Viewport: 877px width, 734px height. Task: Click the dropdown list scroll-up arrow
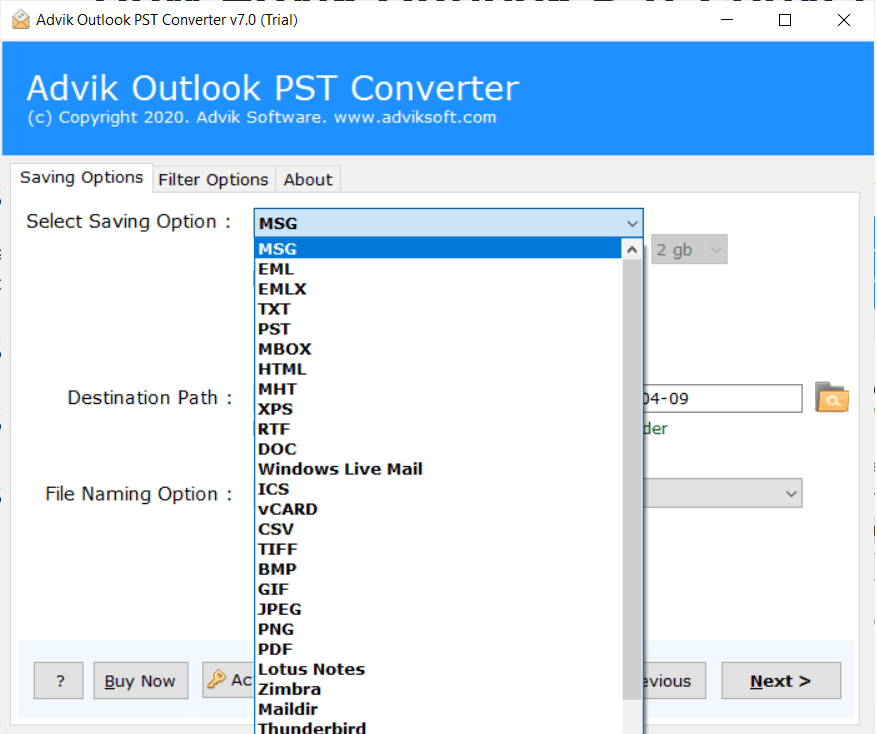pos(632,250)
